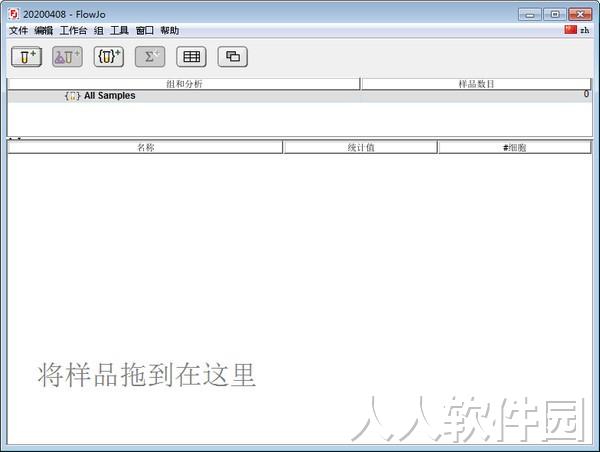Open the Layout Editor overlapping windows icon
600x452 pixels.
(233, 57)
